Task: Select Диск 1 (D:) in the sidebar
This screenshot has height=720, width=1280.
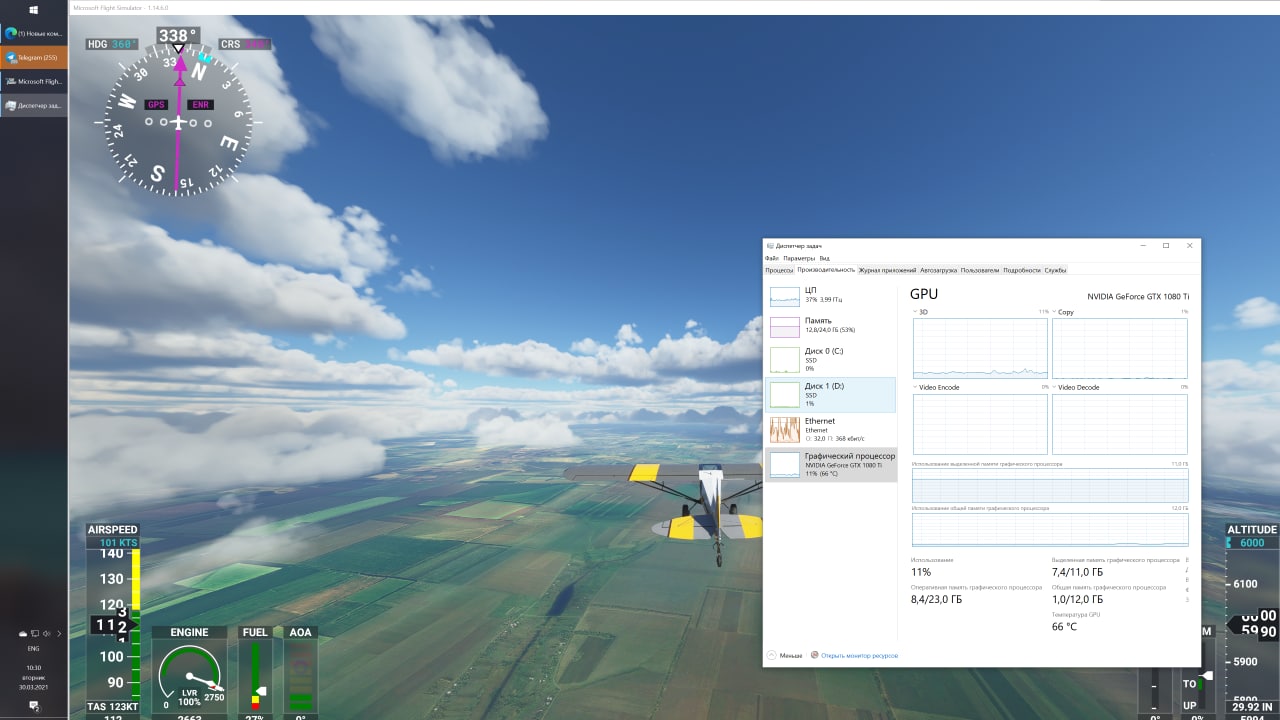Action: pos(831,395)
